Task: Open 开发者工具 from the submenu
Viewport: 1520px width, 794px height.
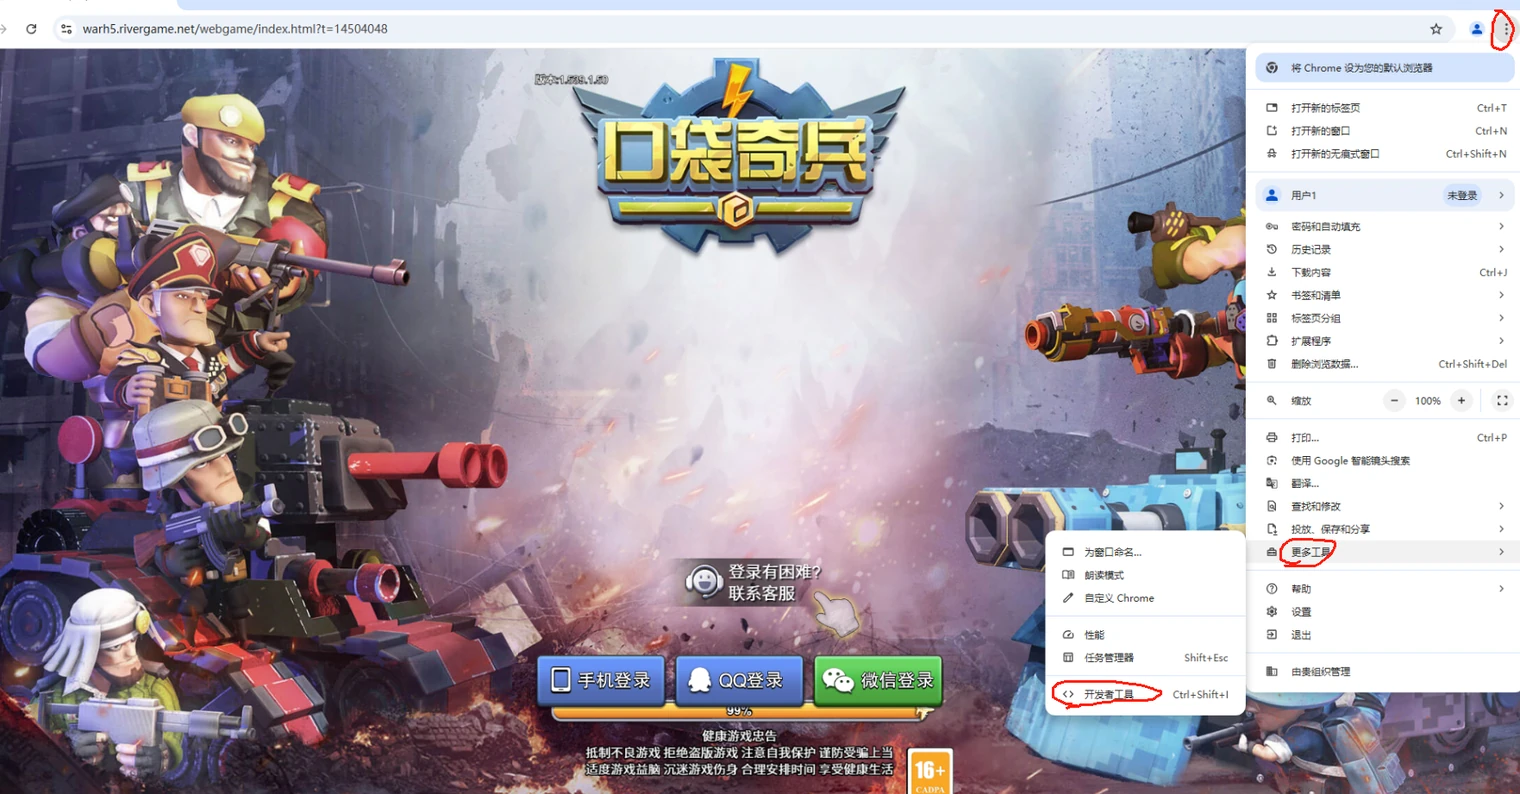Action: click(x=1145, y=694)
